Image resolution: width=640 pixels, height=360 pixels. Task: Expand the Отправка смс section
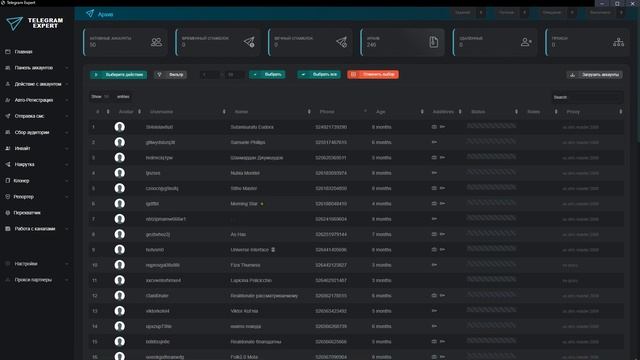pos(37,116)
